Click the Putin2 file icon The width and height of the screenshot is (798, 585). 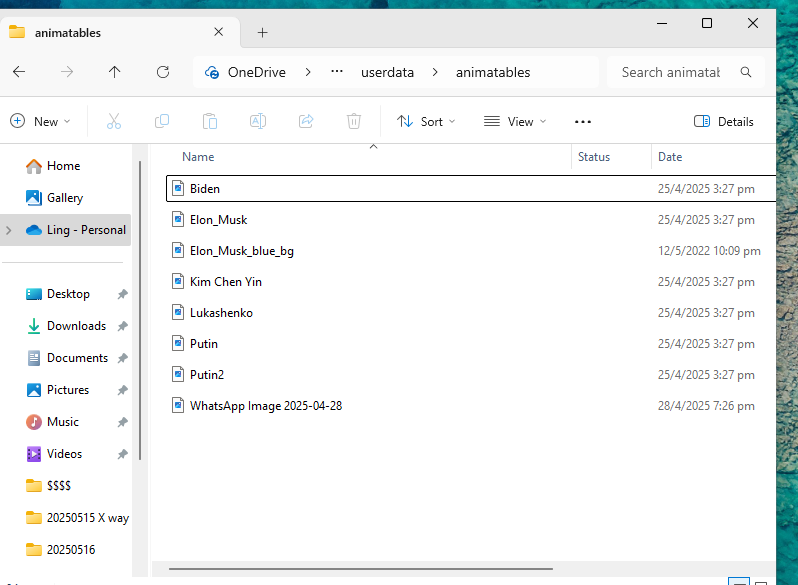(178, 375)
